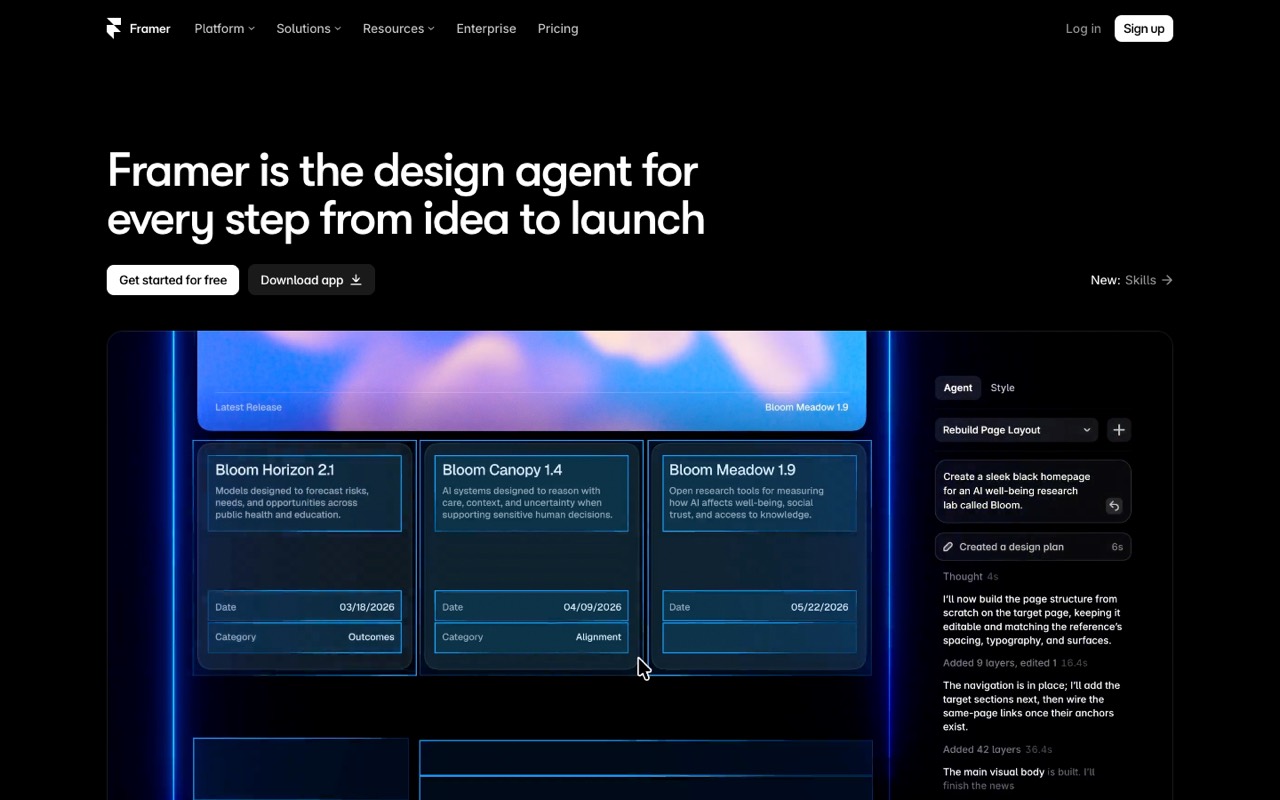Switch to the Style tab
This screenshot has width=1280, height=800.
click(x=1002, y=388)
